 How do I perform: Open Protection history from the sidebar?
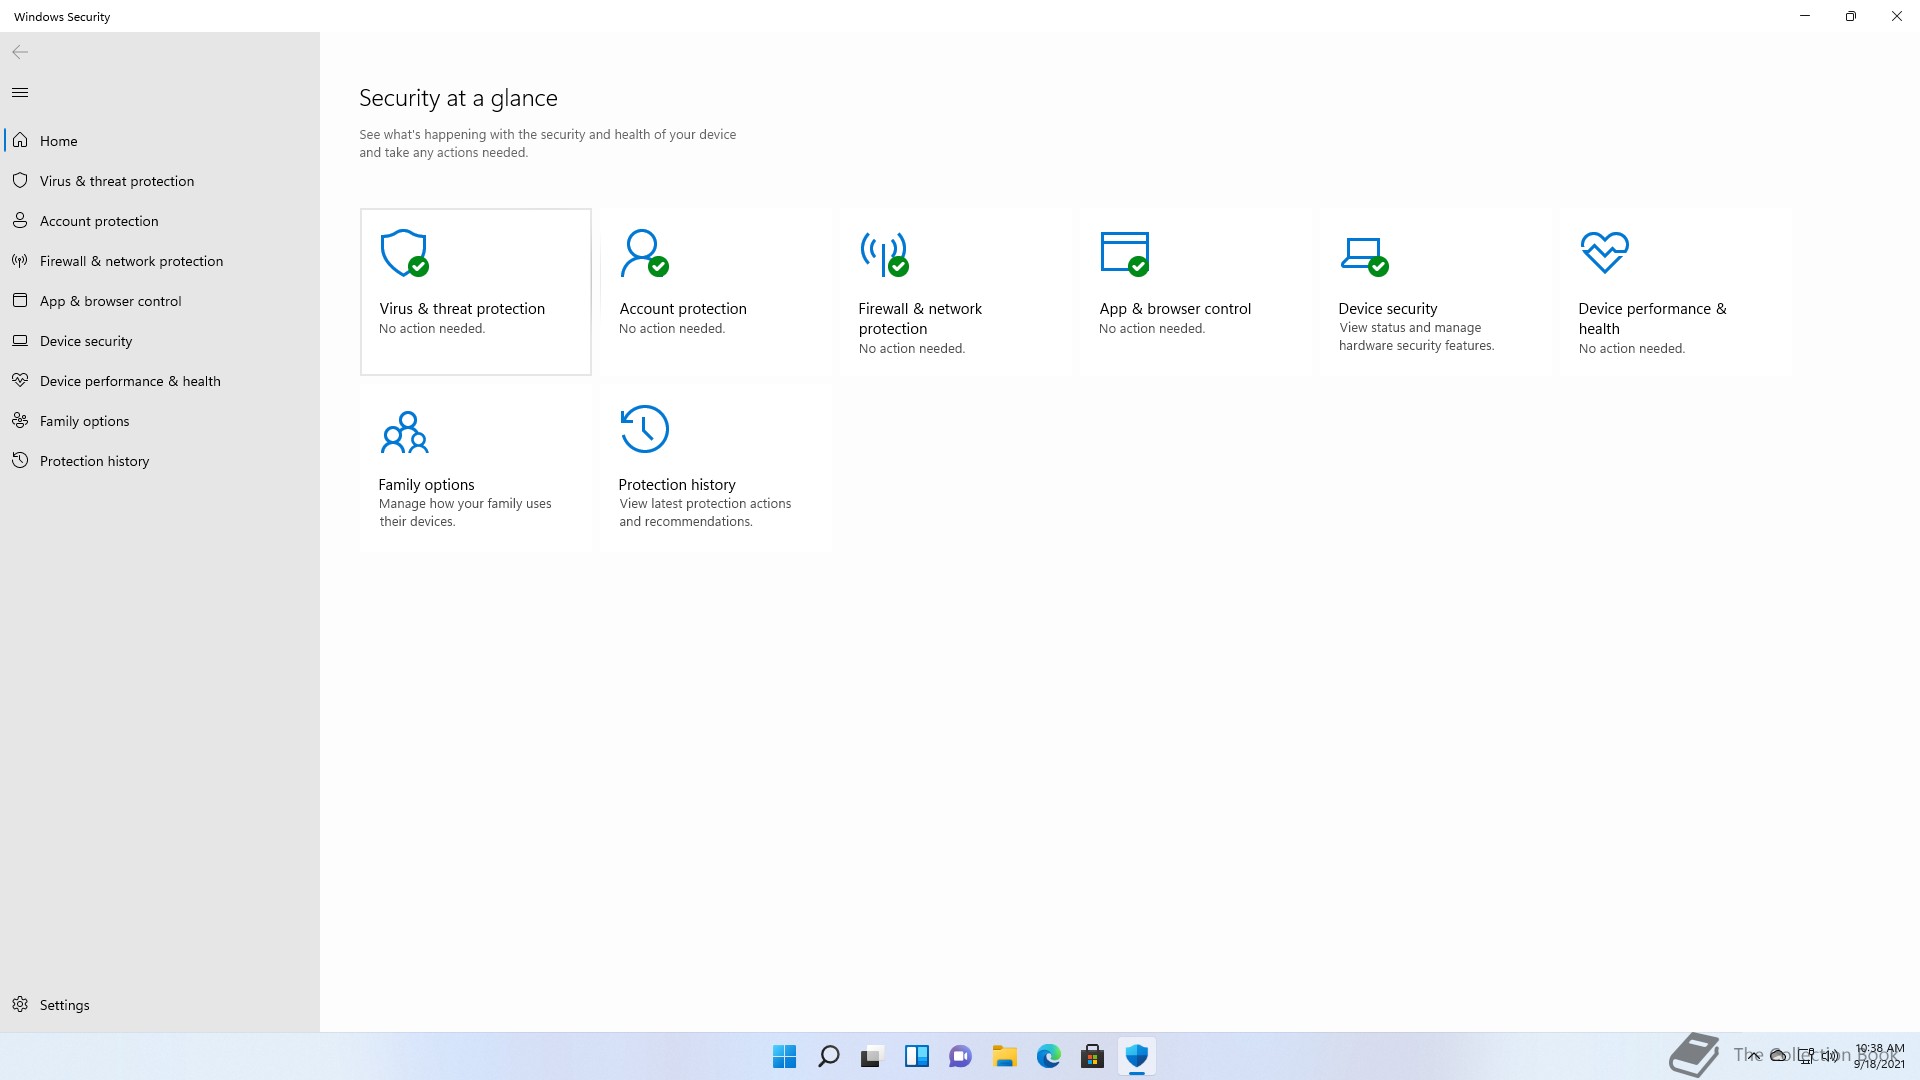pyautogui.click(x=94, y=461)
